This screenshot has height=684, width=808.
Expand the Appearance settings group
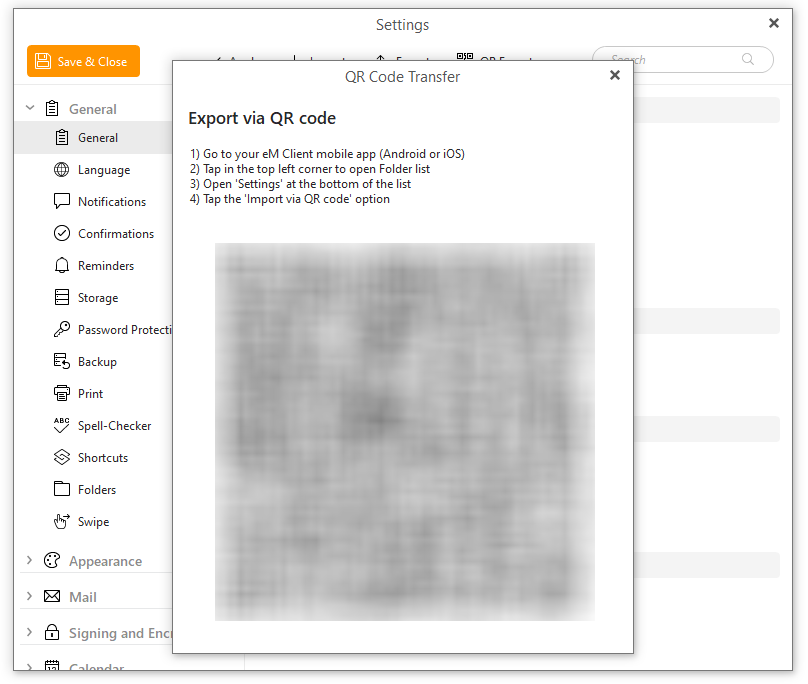tap(29, 560)
